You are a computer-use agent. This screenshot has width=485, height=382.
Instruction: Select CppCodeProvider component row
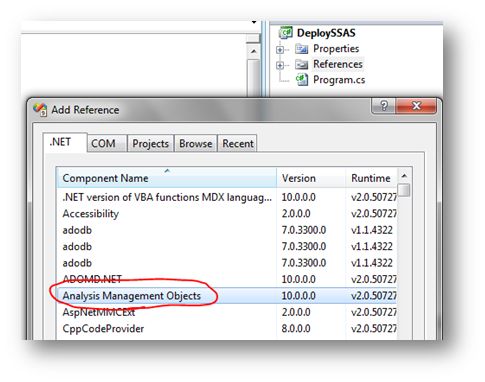[x=227, y=329]
